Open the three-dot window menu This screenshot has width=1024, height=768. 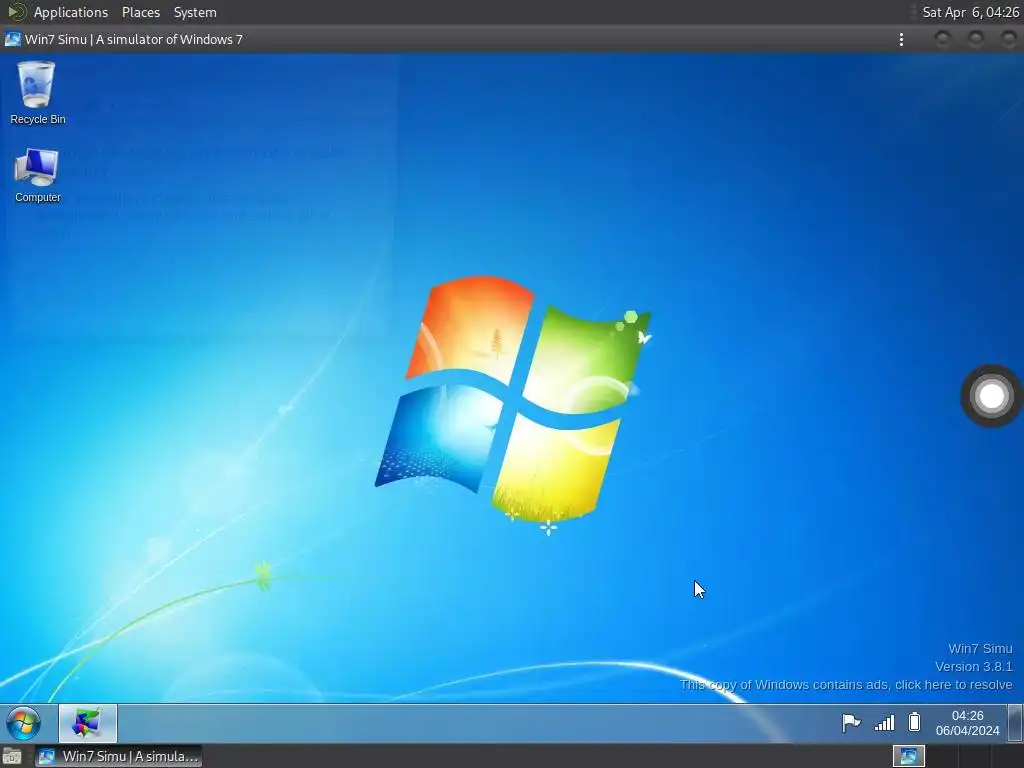click(x=901, y=39)
